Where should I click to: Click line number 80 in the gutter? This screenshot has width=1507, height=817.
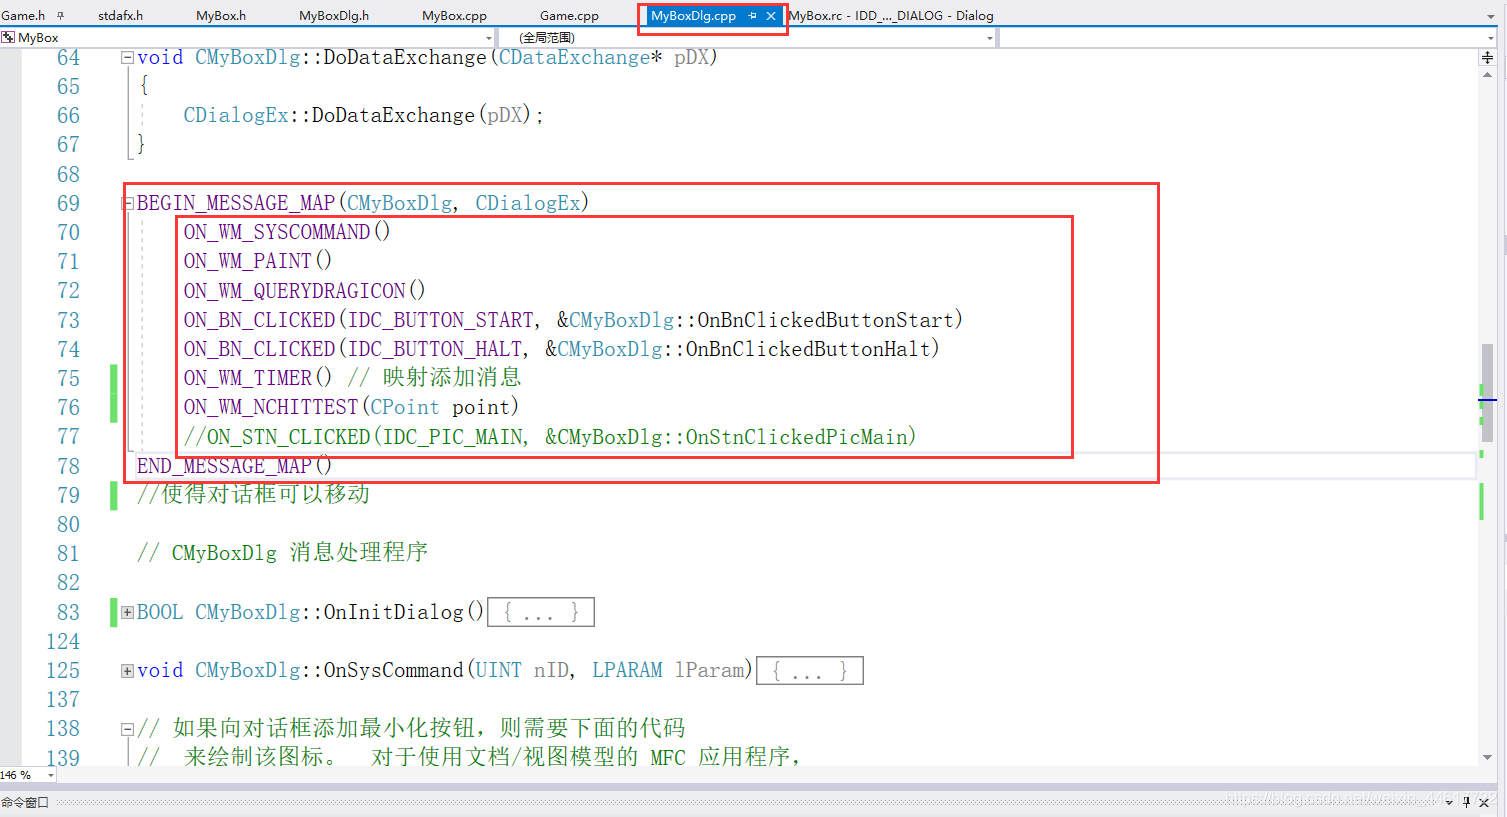pyautogui.click(x=68, y=525)
